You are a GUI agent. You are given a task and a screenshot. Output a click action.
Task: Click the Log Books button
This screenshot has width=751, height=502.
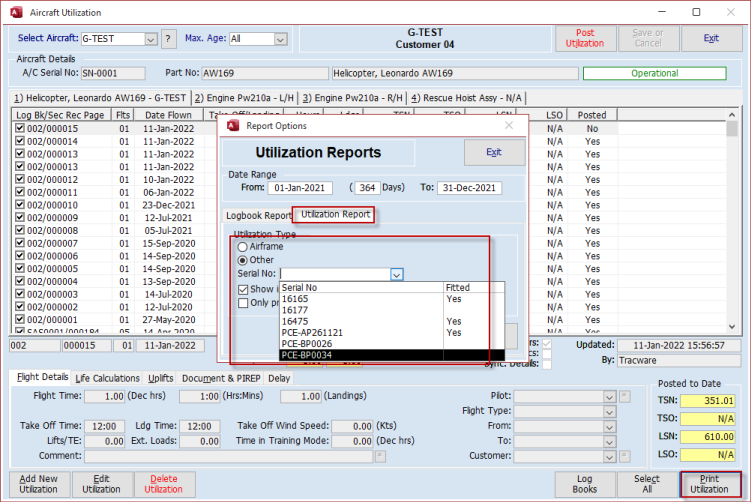pyautogui.click(x=584, y=484)
